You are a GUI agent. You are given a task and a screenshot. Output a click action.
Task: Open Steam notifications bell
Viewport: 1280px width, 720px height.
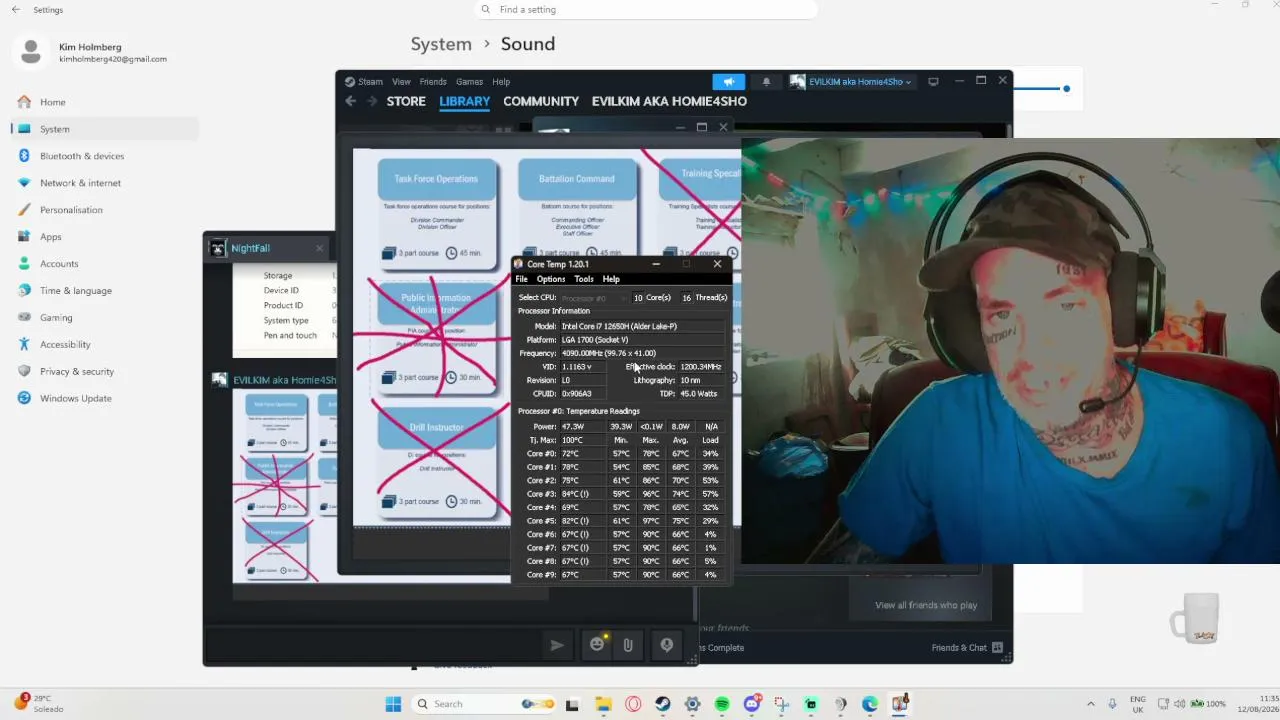click(x=766, y=82)
